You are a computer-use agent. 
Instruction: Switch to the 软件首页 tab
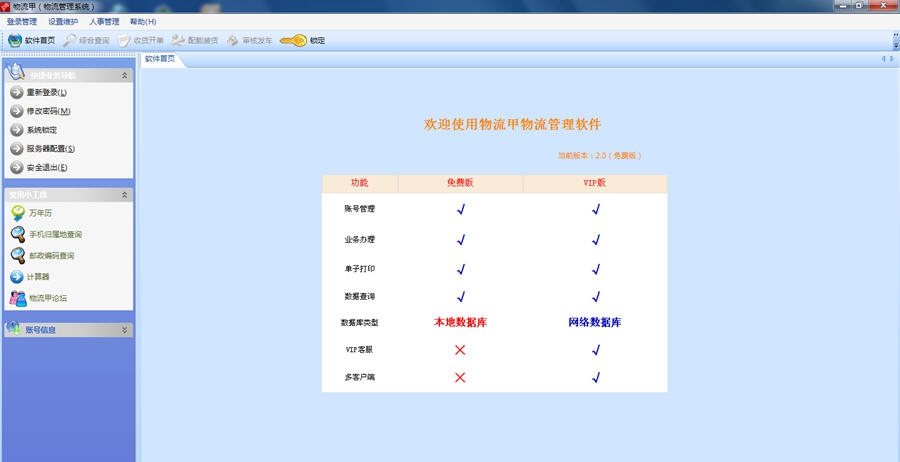pyautogui.click(x=160, y=59)
